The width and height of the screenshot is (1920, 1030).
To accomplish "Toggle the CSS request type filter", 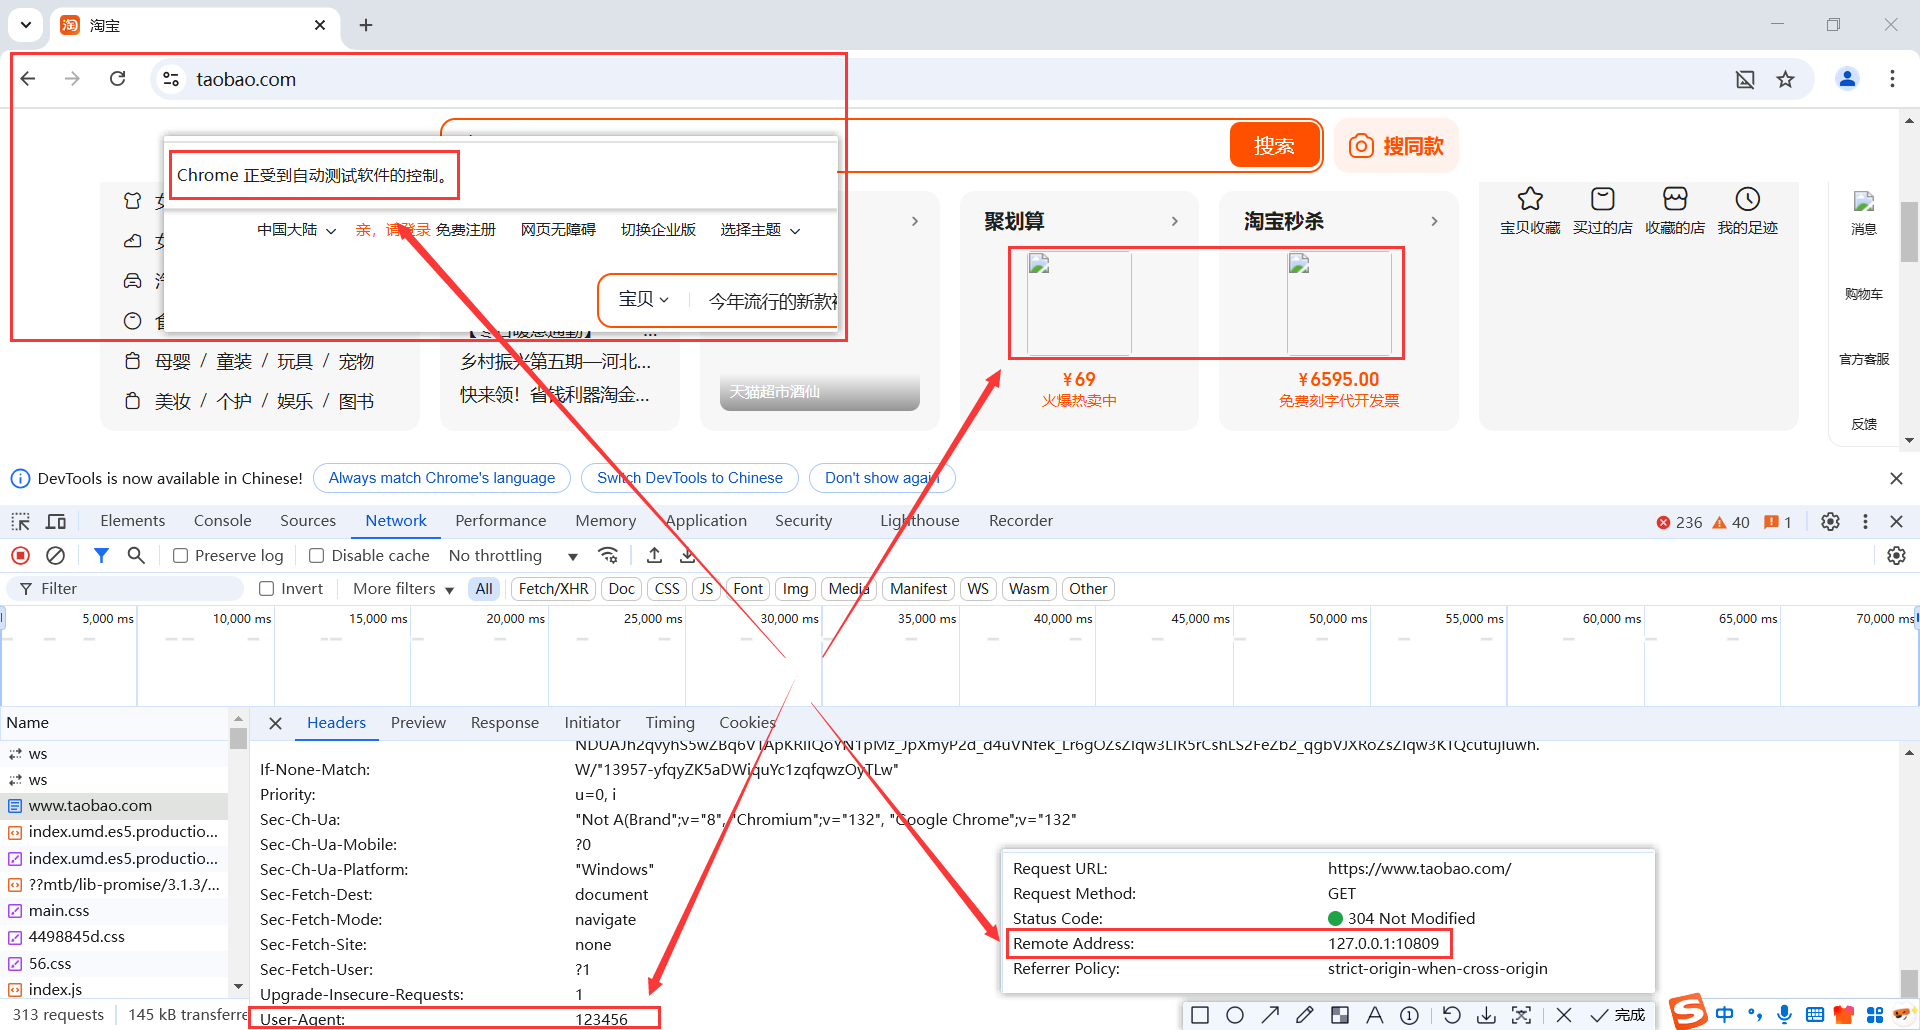I will point(667,589).
